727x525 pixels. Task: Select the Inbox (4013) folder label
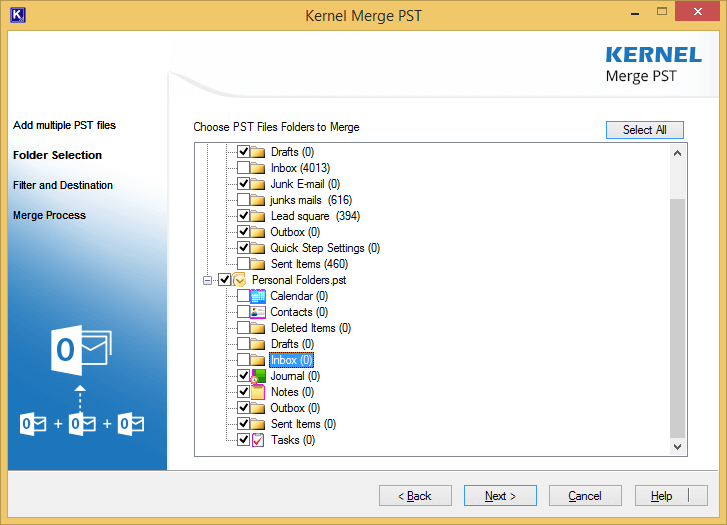point(300,168)
